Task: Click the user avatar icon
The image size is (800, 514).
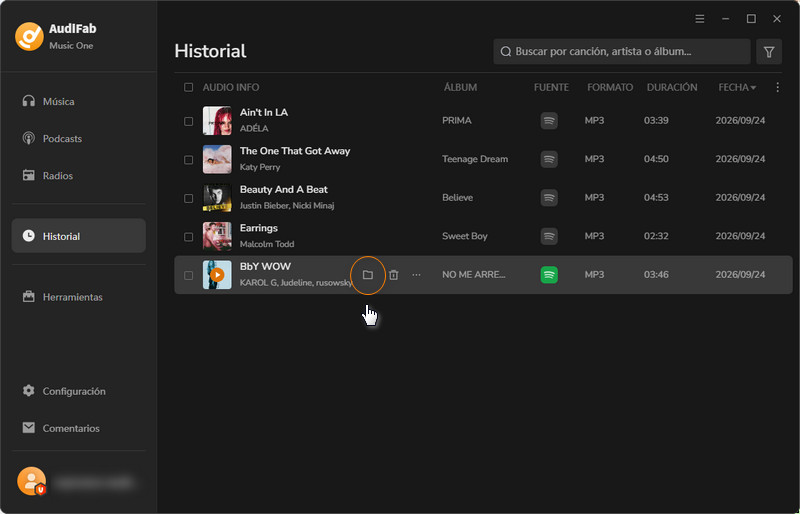Action: click(32, 481)
